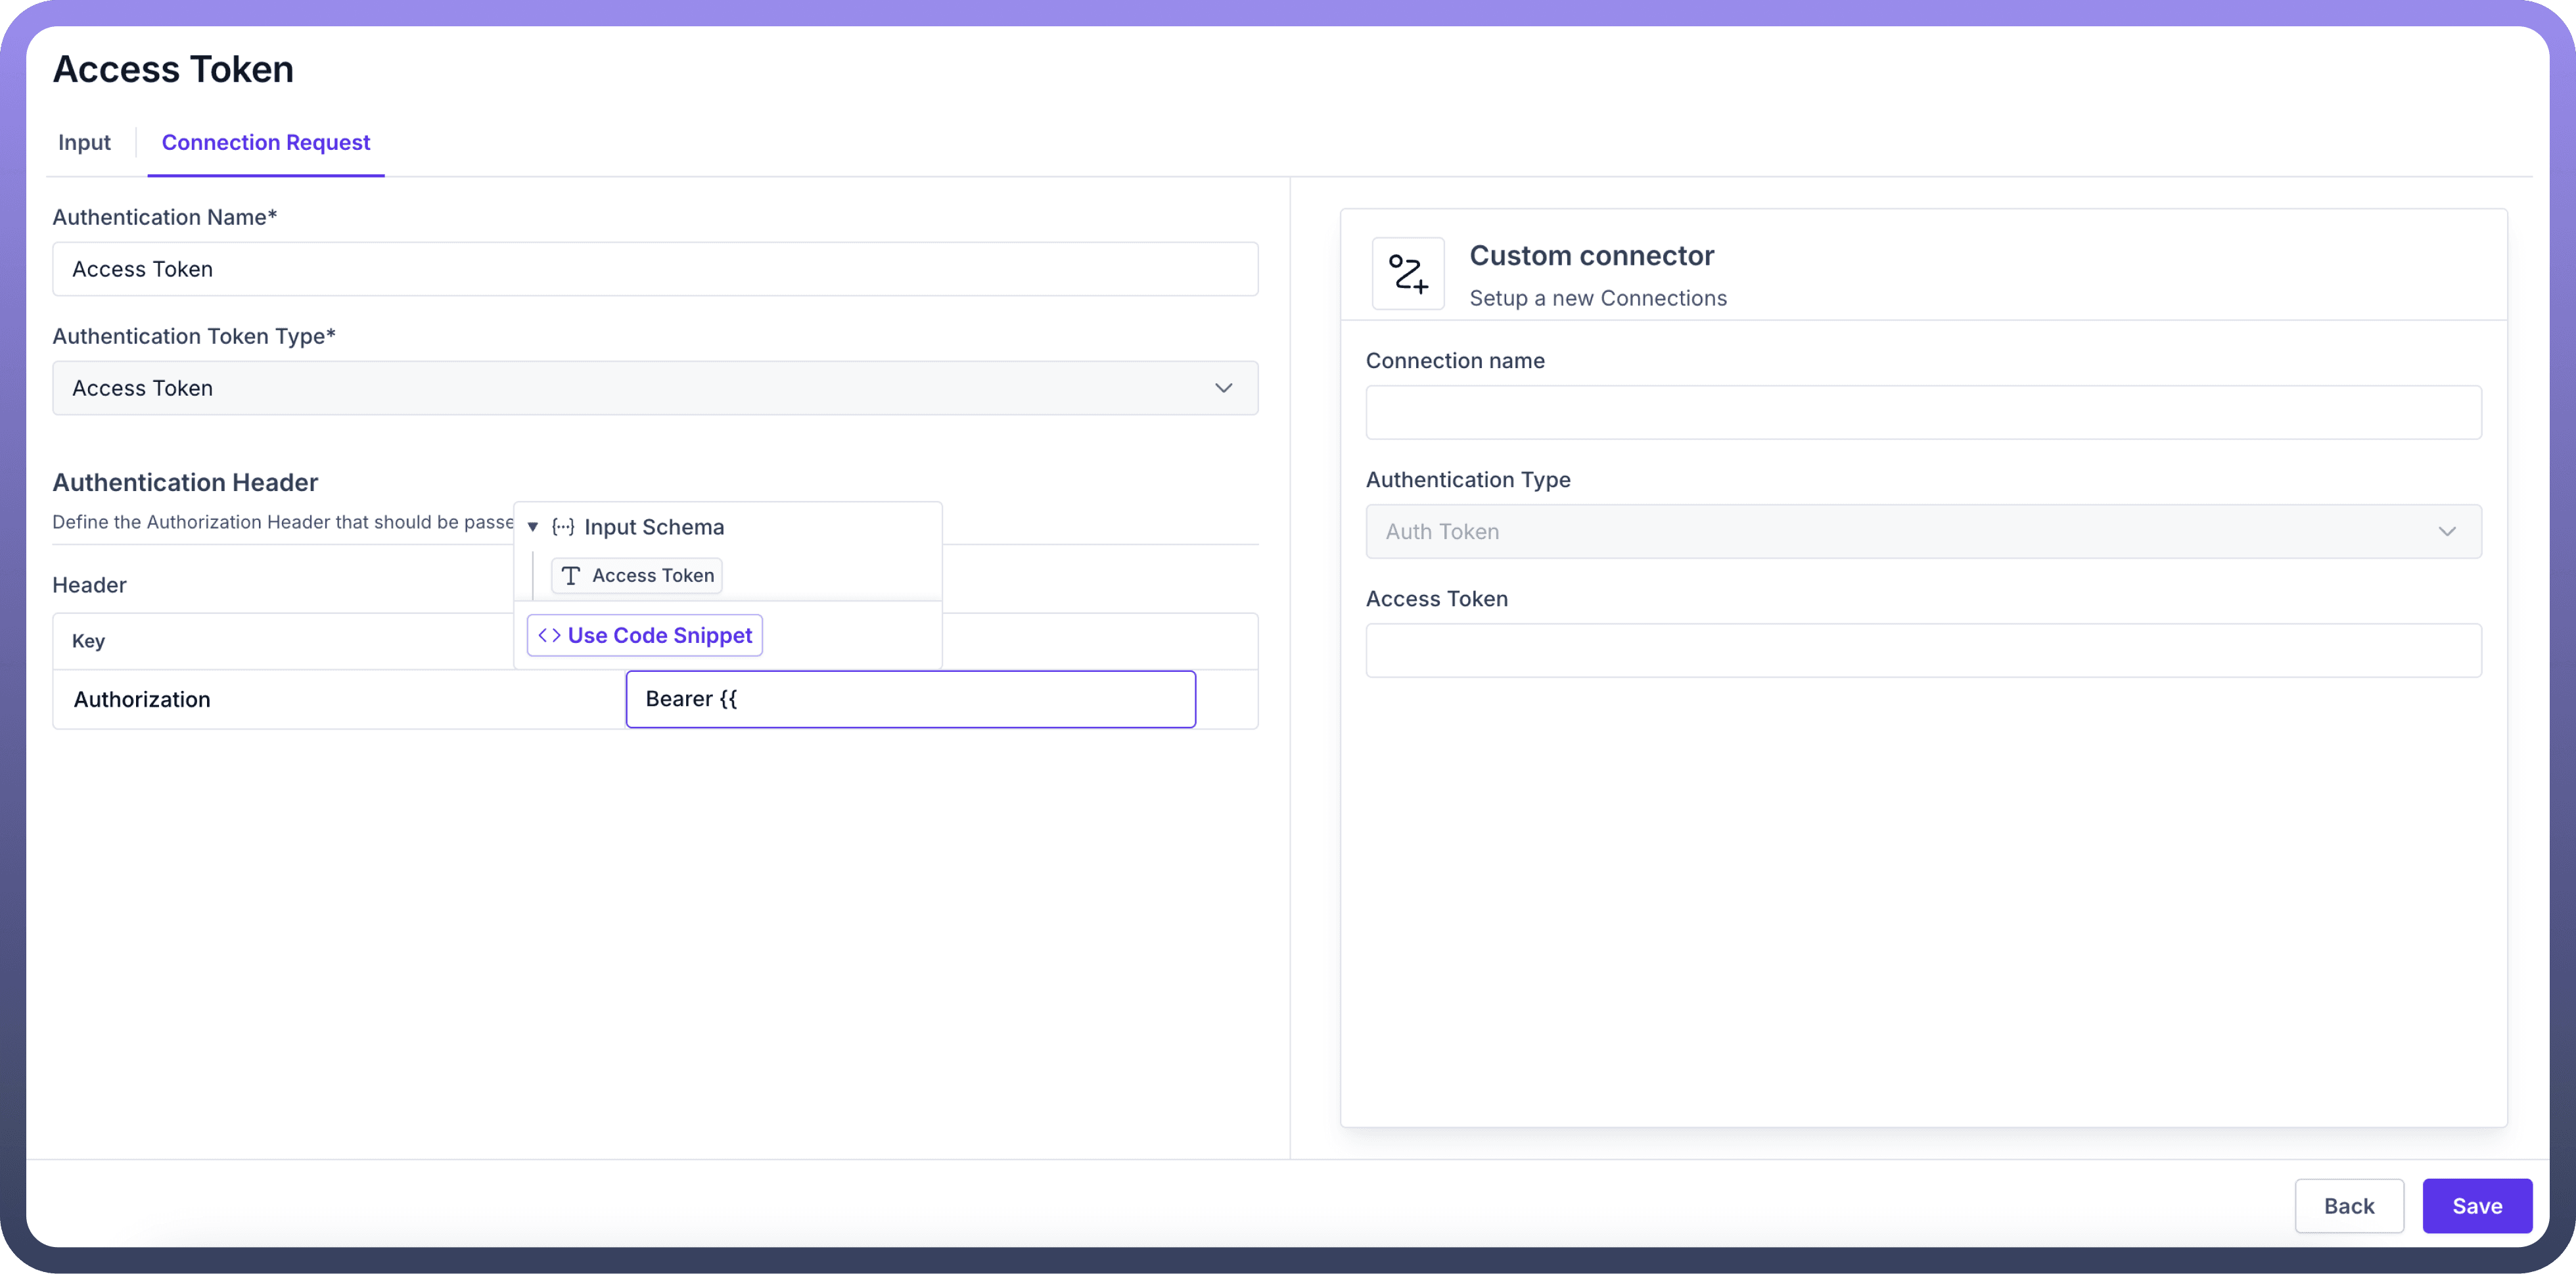This screenshot has width=2576, height=1274.
Task: Click the Authentication Type dropdown chevron
Action: pyautogui.click(x=2446, y=532)
